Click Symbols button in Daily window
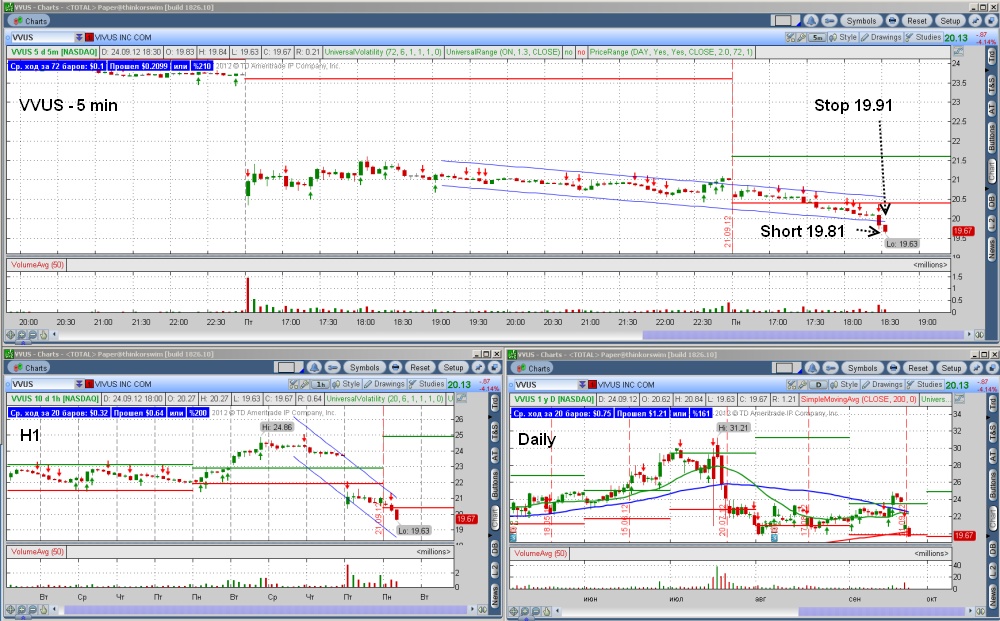 tap(862, 369)
